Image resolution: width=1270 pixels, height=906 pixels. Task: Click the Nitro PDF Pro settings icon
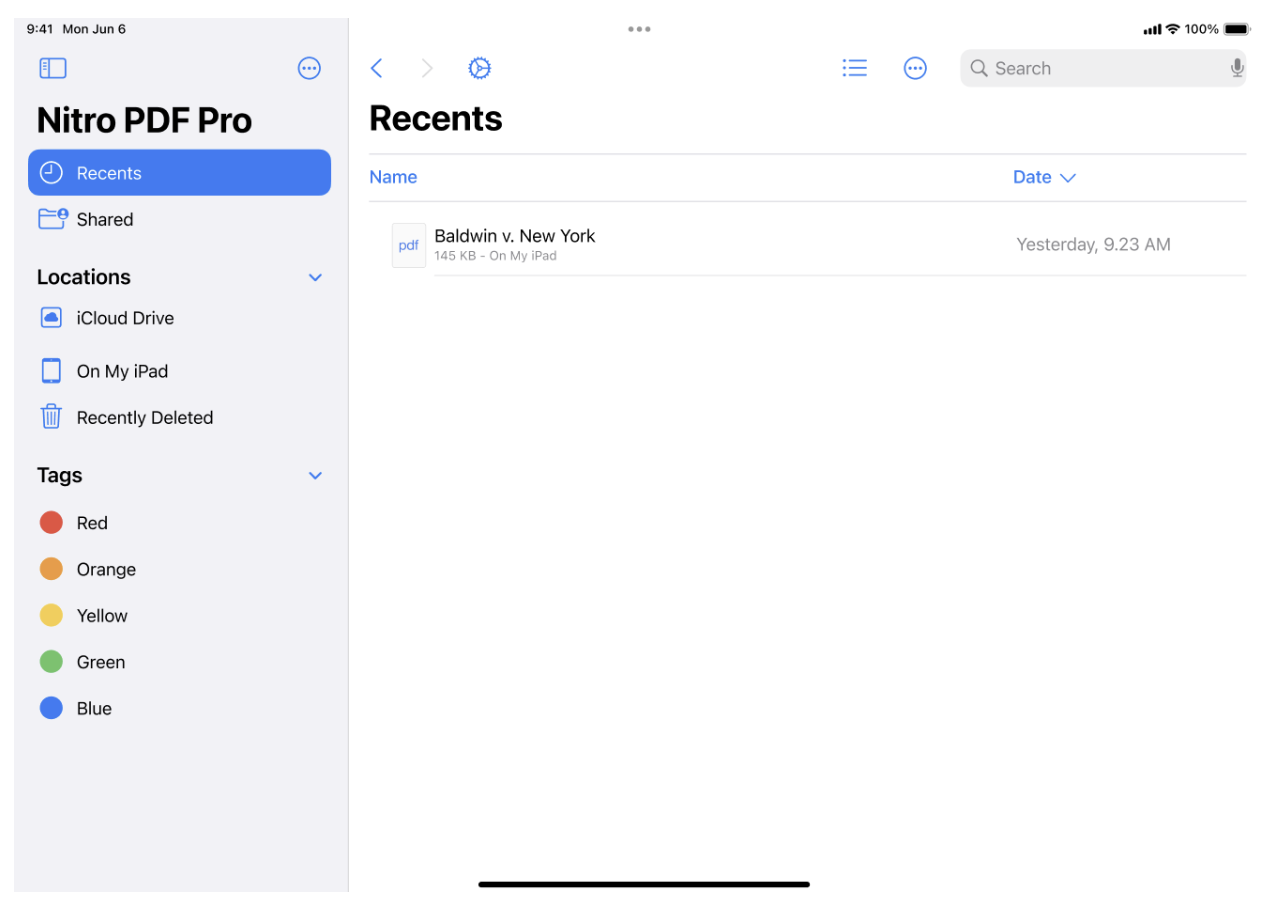(x=479, y=68)
